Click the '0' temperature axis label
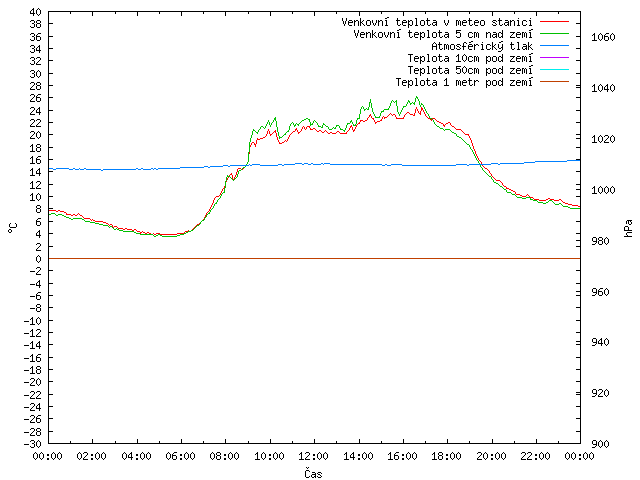Screen dimensions: 640x480 pyautogui.click(x=38, y=259)
